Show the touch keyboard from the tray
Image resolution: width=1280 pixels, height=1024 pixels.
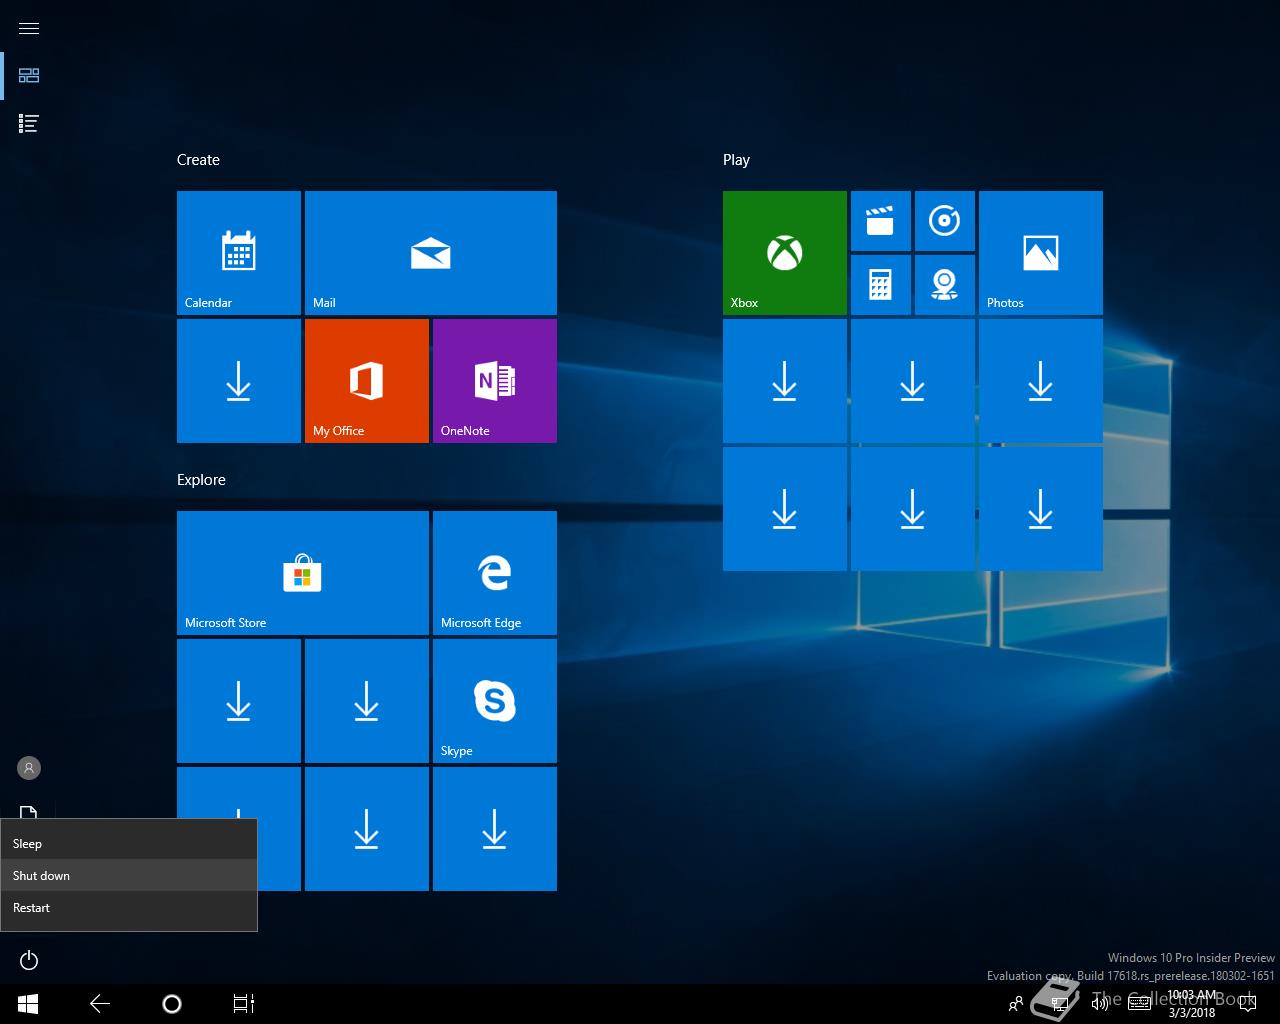point(1139,1004)
